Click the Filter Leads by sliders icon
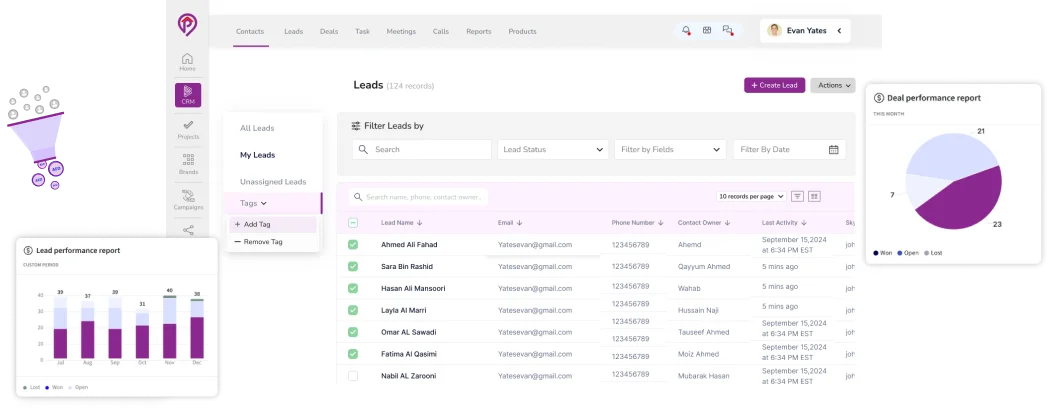Image resolution: width=1048 pixels, height=412 pixels. [356, 126]
